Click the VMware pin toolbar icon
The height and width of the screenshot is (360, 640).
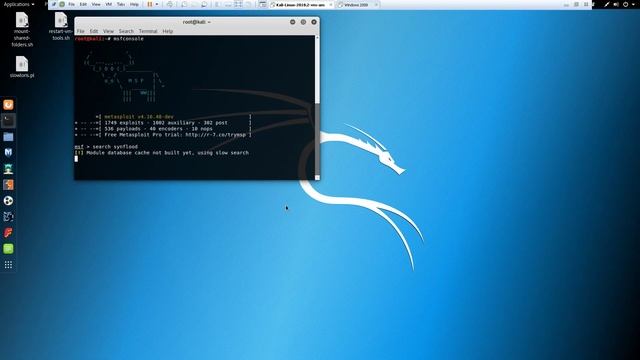54,4
